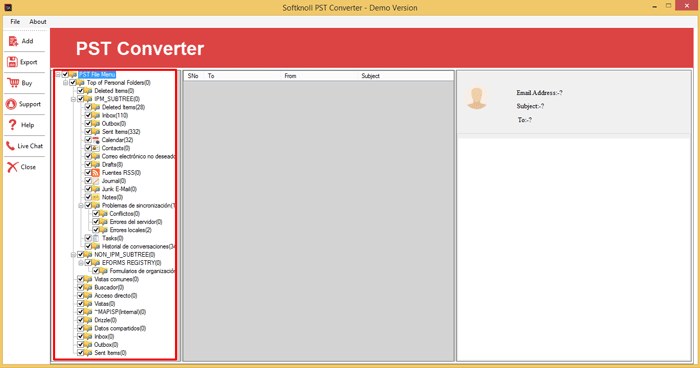
Task: Click the Calendar(32) folder icon
Action: click(x=96, y=140)
